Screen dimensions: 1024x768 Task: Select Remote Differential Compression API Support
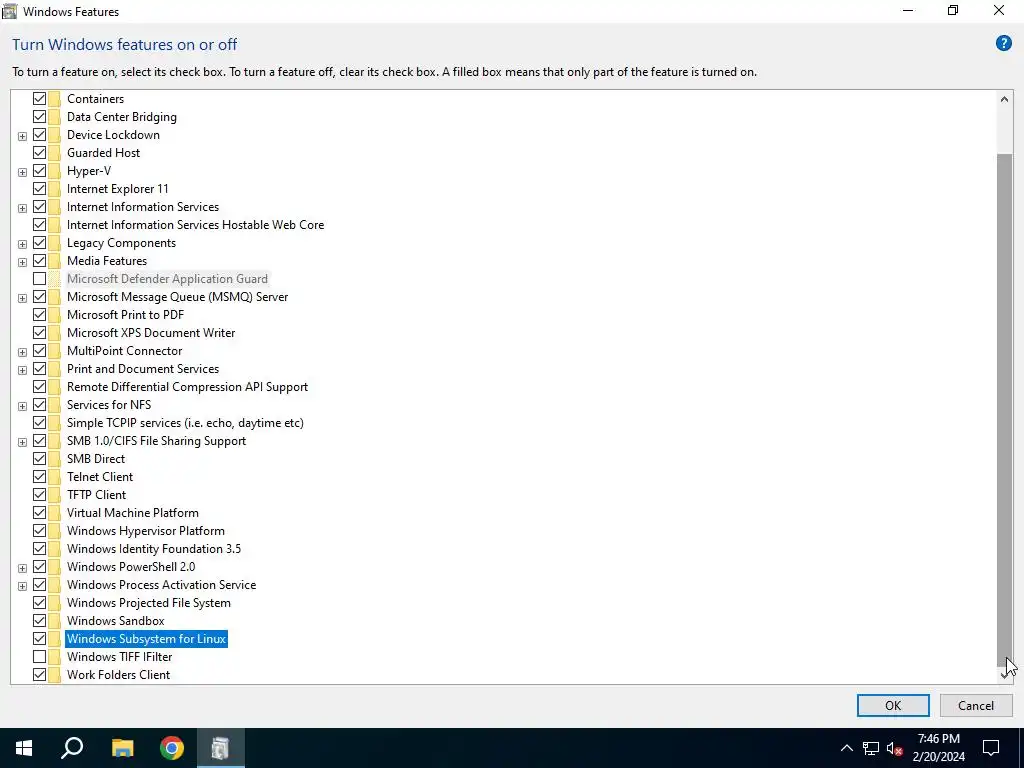click(187, 387)
